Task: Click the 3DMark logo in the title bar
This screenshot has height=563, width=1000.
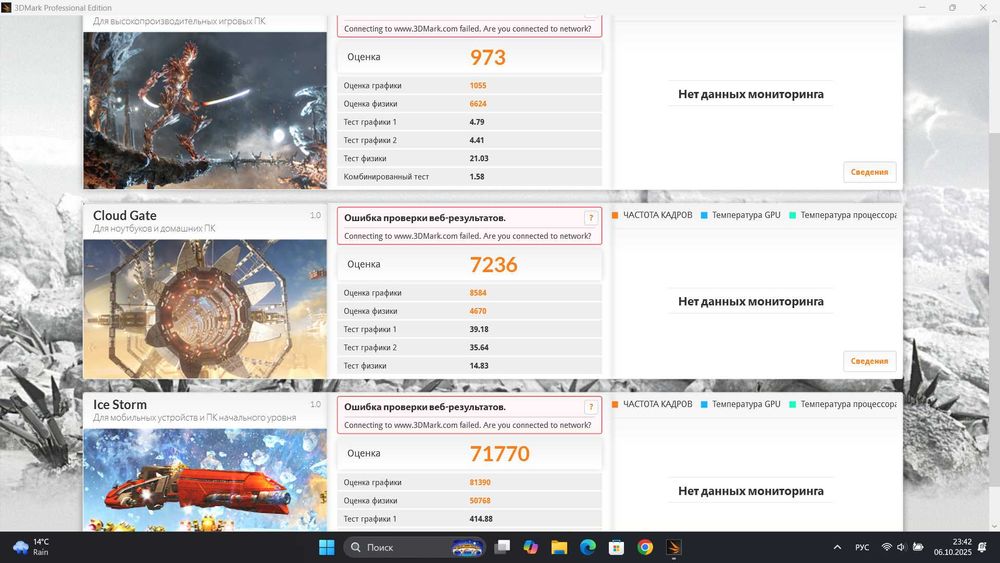Action: [6, 8]
